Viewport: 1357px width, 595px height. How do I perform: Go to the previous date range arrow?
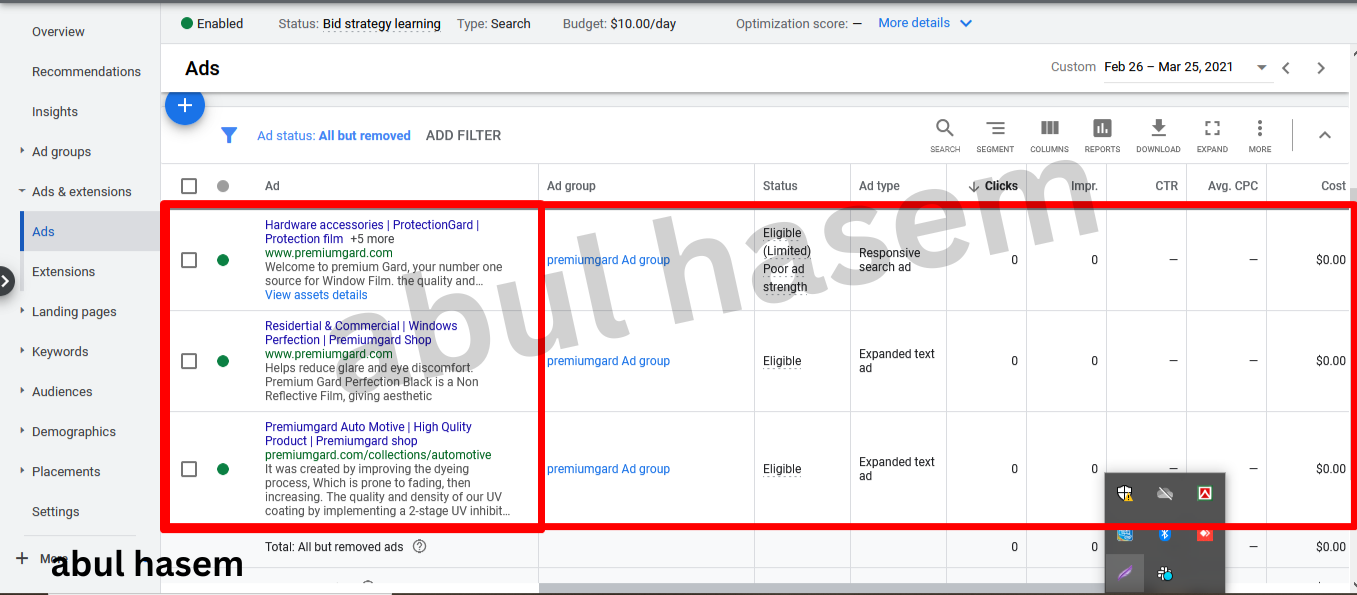click(x=1286, y=68)
